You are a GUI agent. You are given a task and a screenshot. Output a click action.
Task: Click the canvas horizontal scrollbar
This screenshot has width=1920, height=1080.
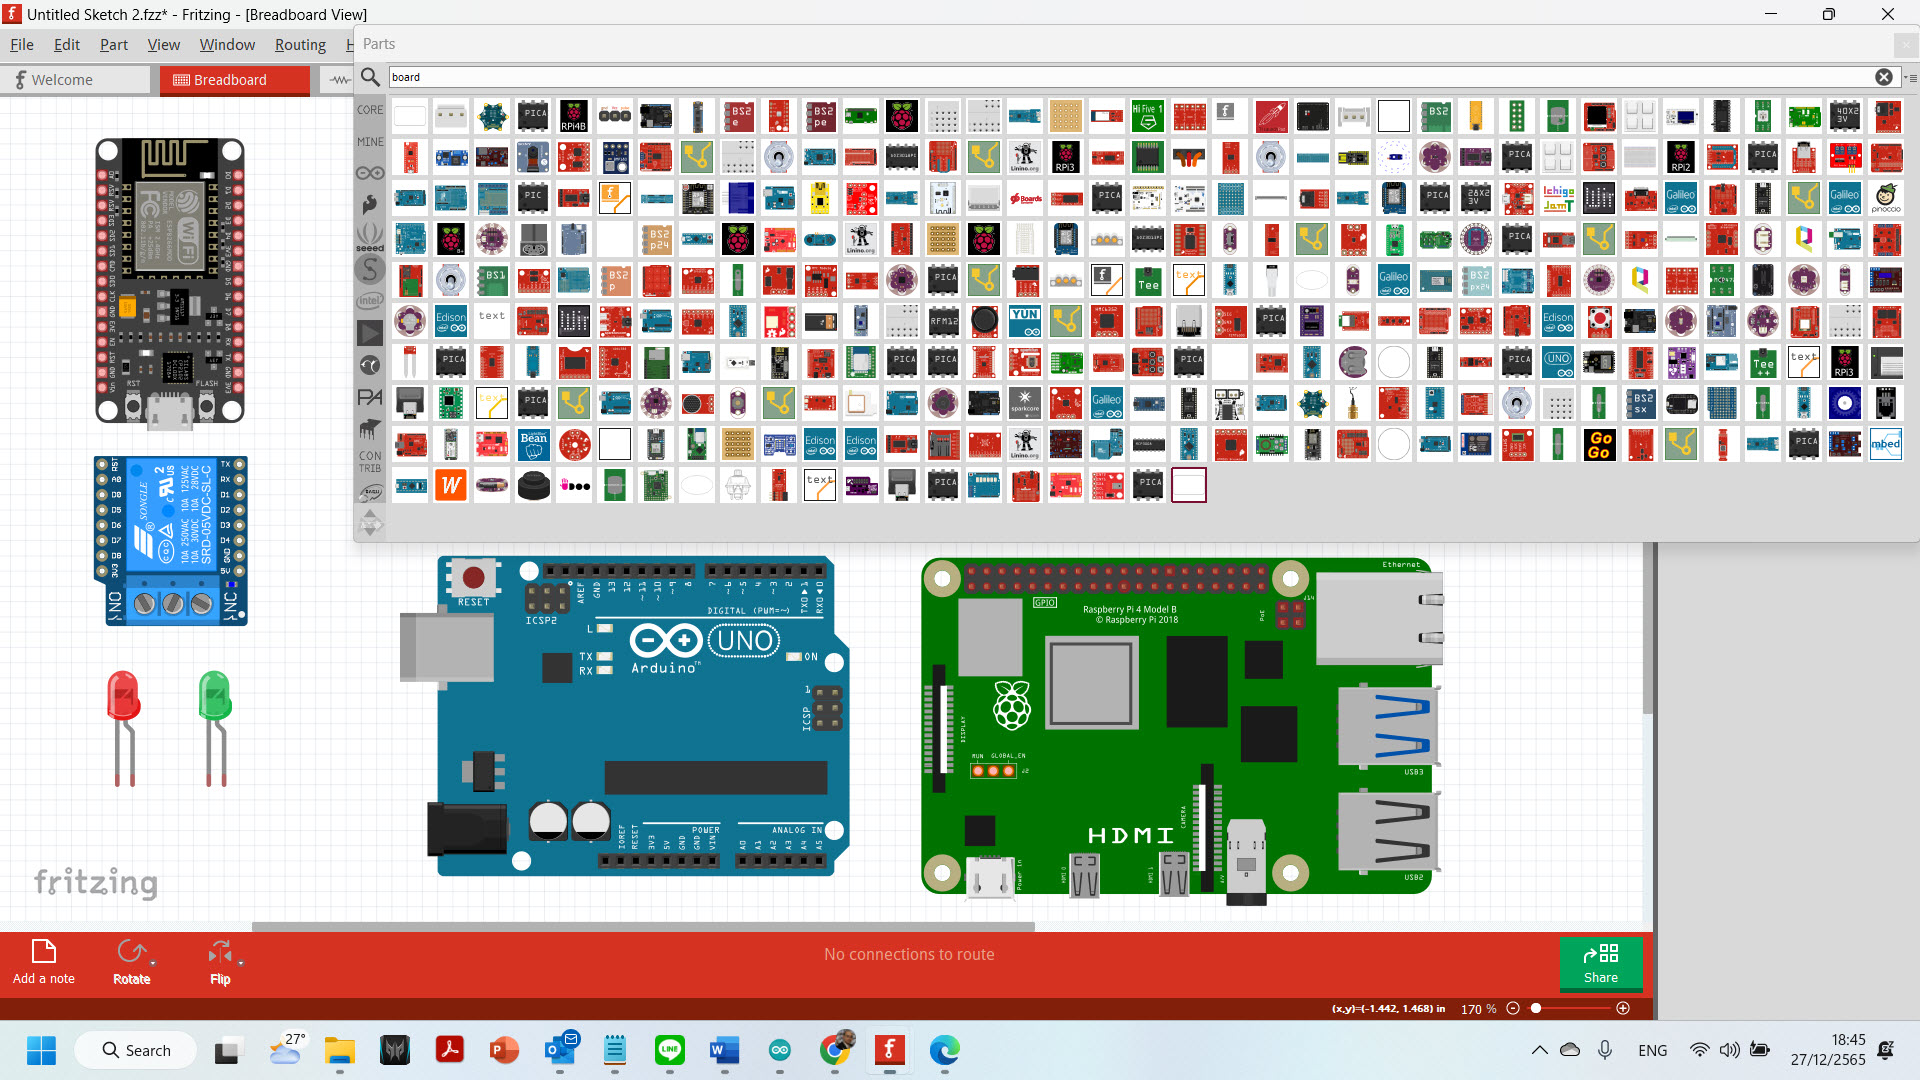(x=643, y=927)
